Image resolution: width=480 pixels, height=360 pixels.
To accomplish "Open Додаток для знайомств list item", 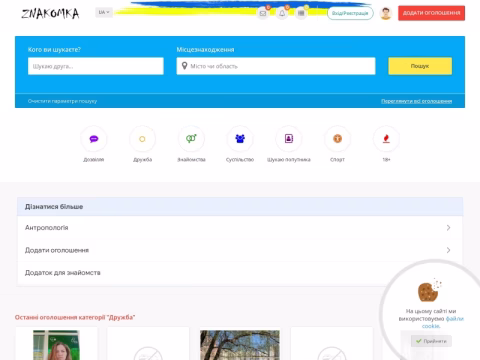I will coord(240,273).
